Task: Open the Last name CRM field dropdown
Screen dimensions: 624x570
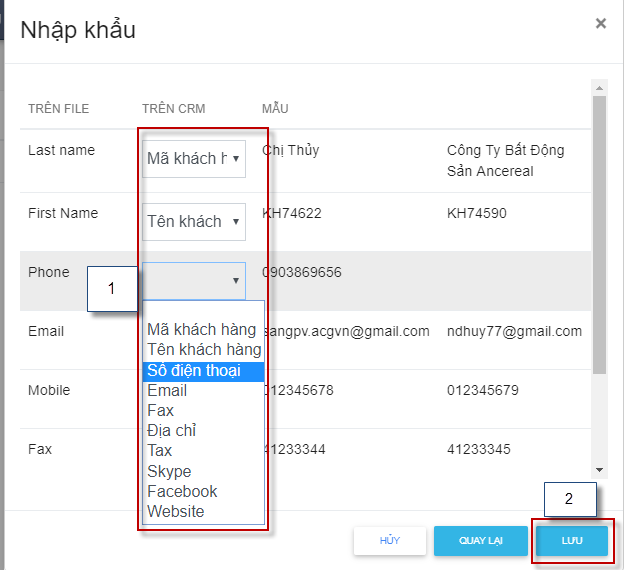Action: point(194,159)
